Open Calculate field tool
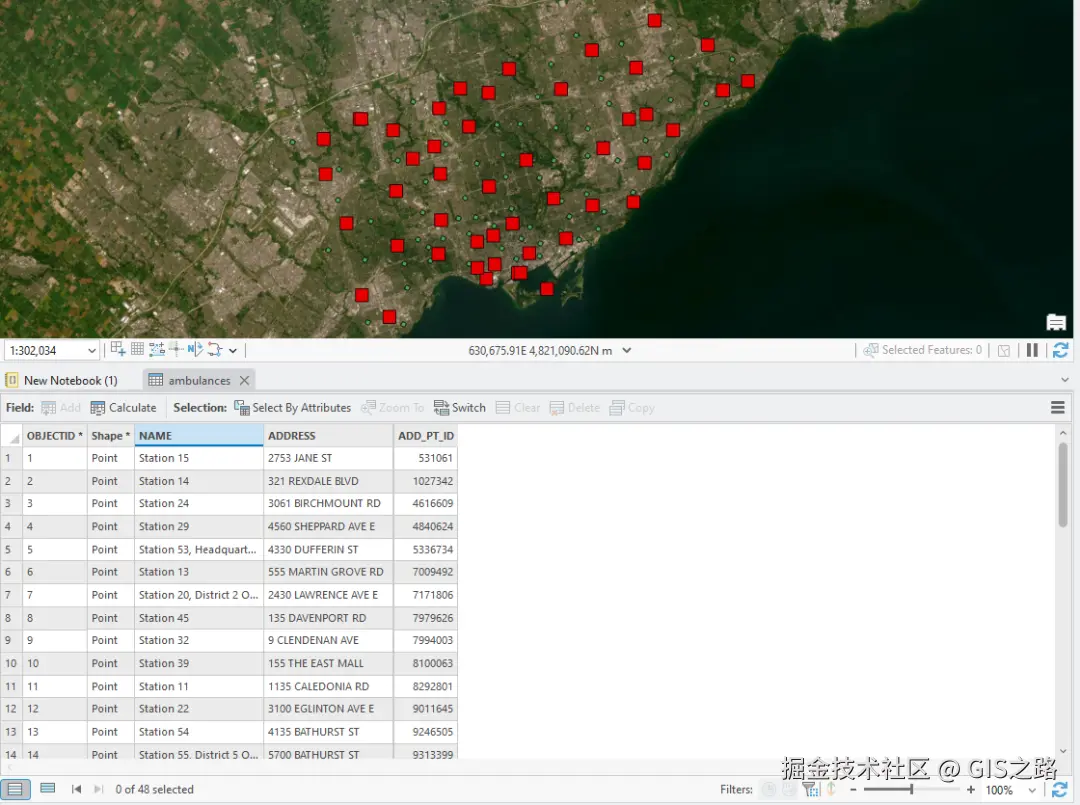Screen dimensions: 1080x805 [123, 408]
